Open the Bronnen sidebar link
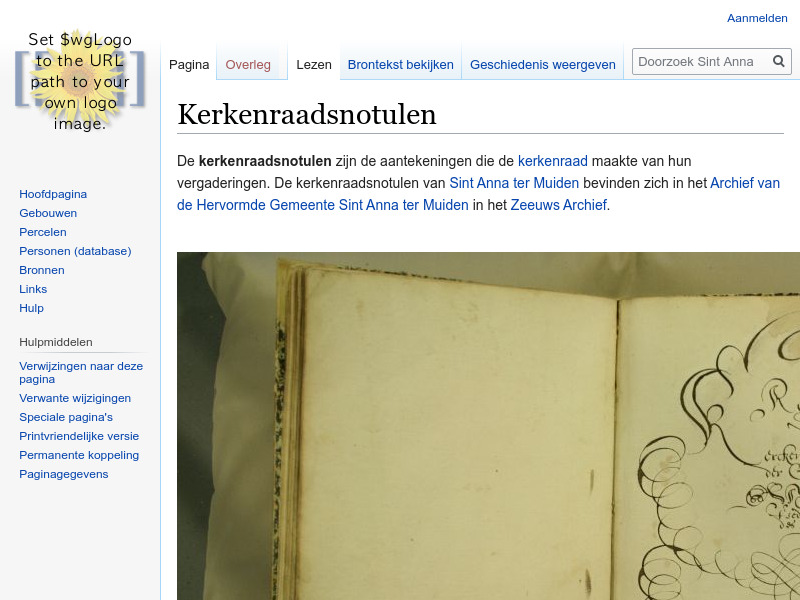 coord(41,269)
